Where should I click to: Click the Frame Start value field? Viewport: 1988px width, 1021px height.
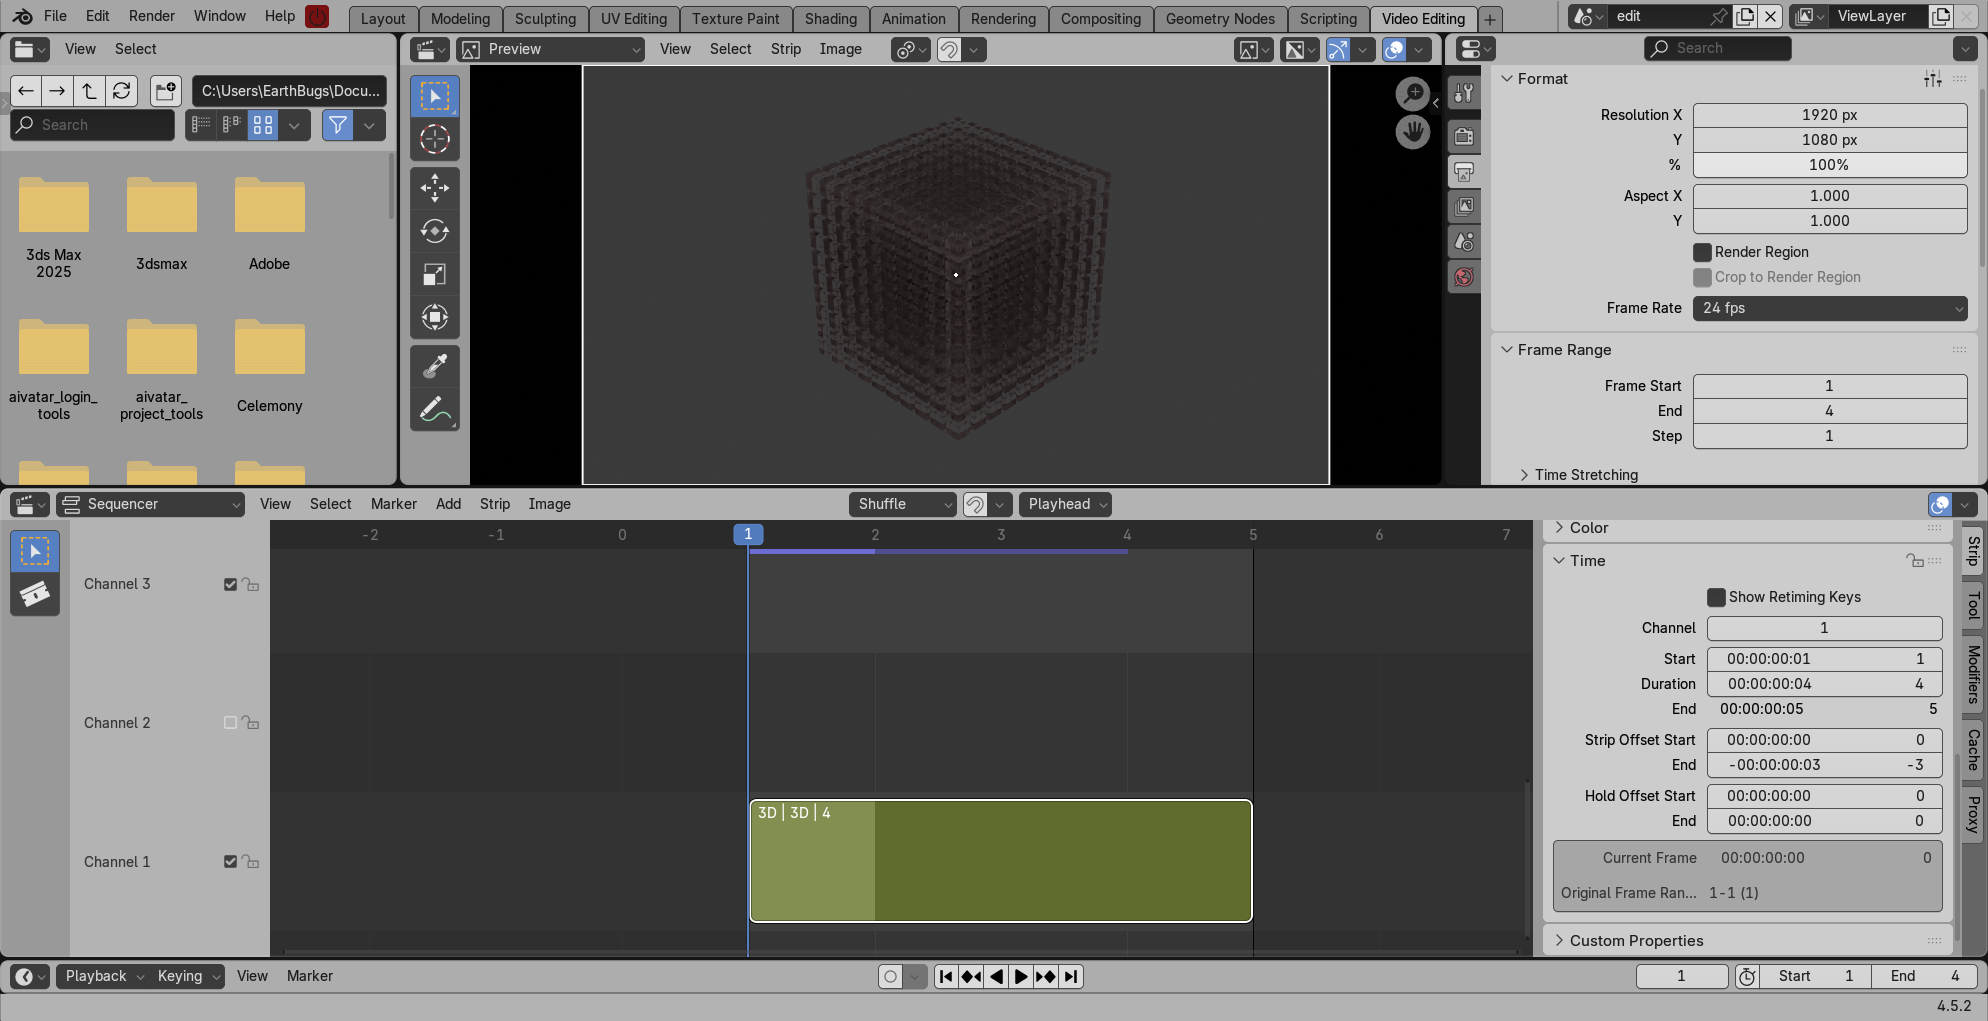point(1830,386)
